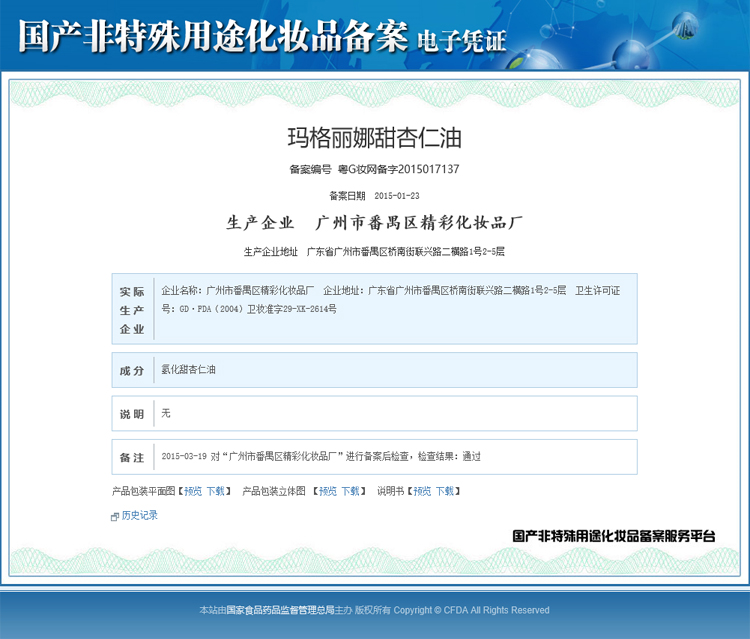The width and height of the screenshot is (750, 639).
Task: Download the 产品包装立体图 file
Action: [x=350, y=491]
